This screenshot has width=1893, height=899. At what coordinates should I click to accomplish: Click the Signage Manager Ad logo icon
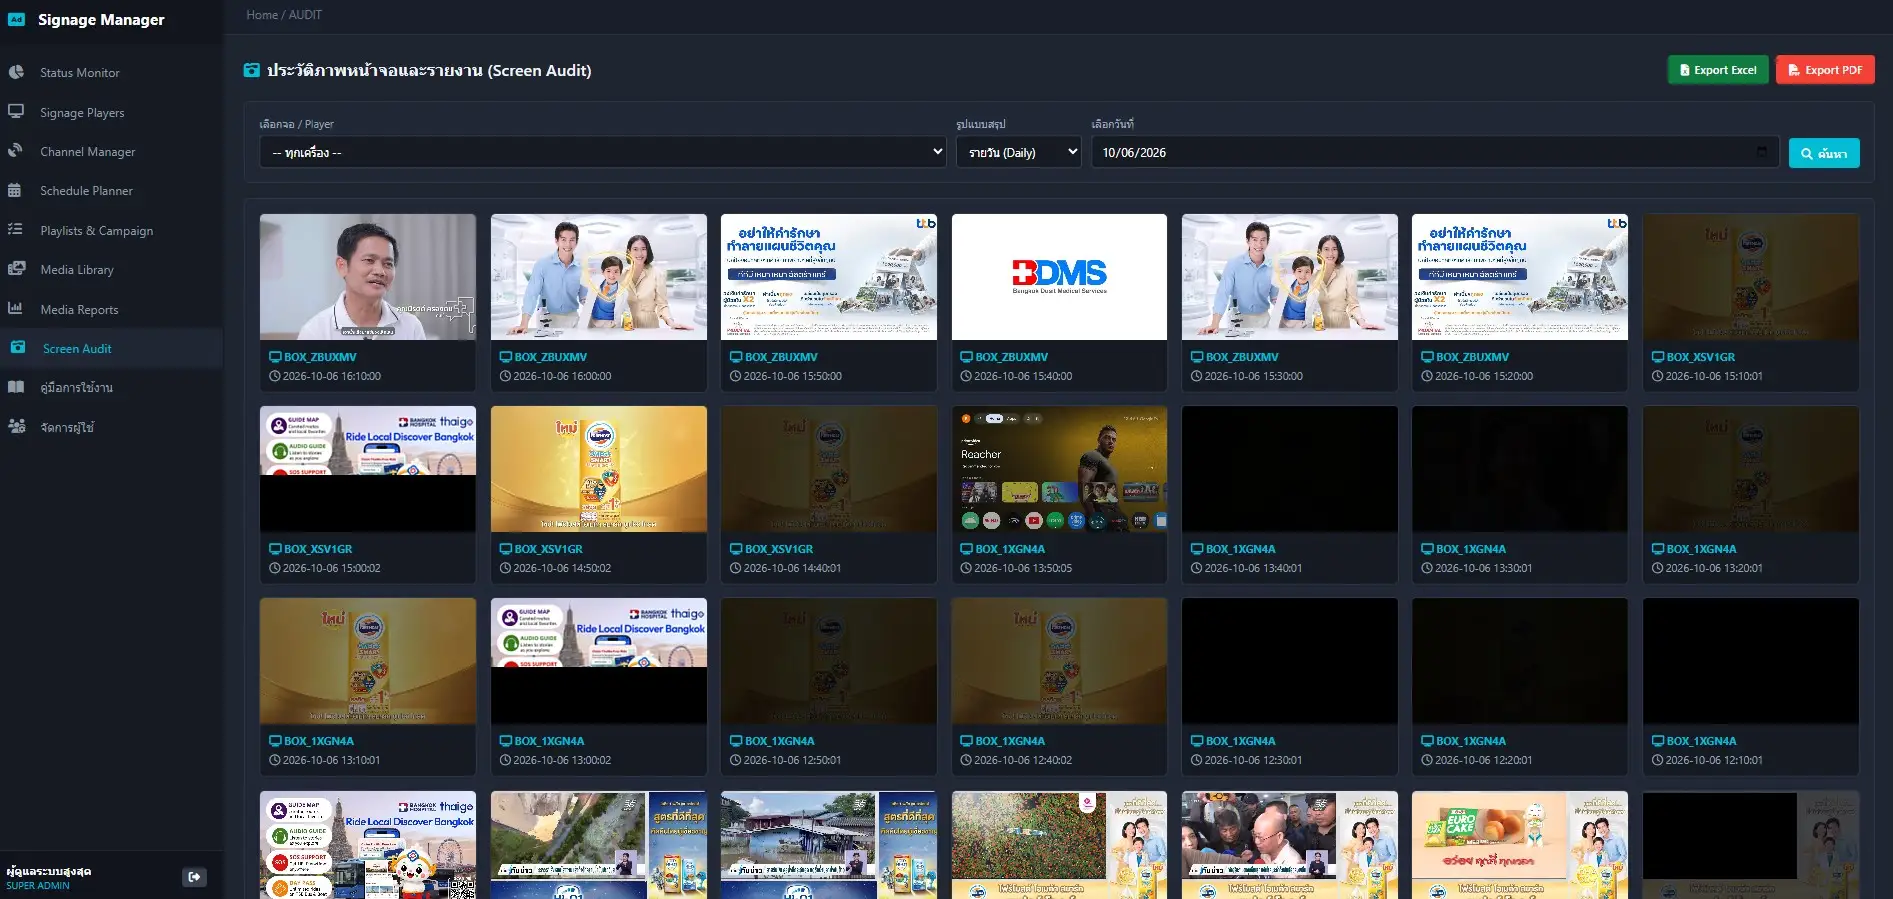coord(16,19)
